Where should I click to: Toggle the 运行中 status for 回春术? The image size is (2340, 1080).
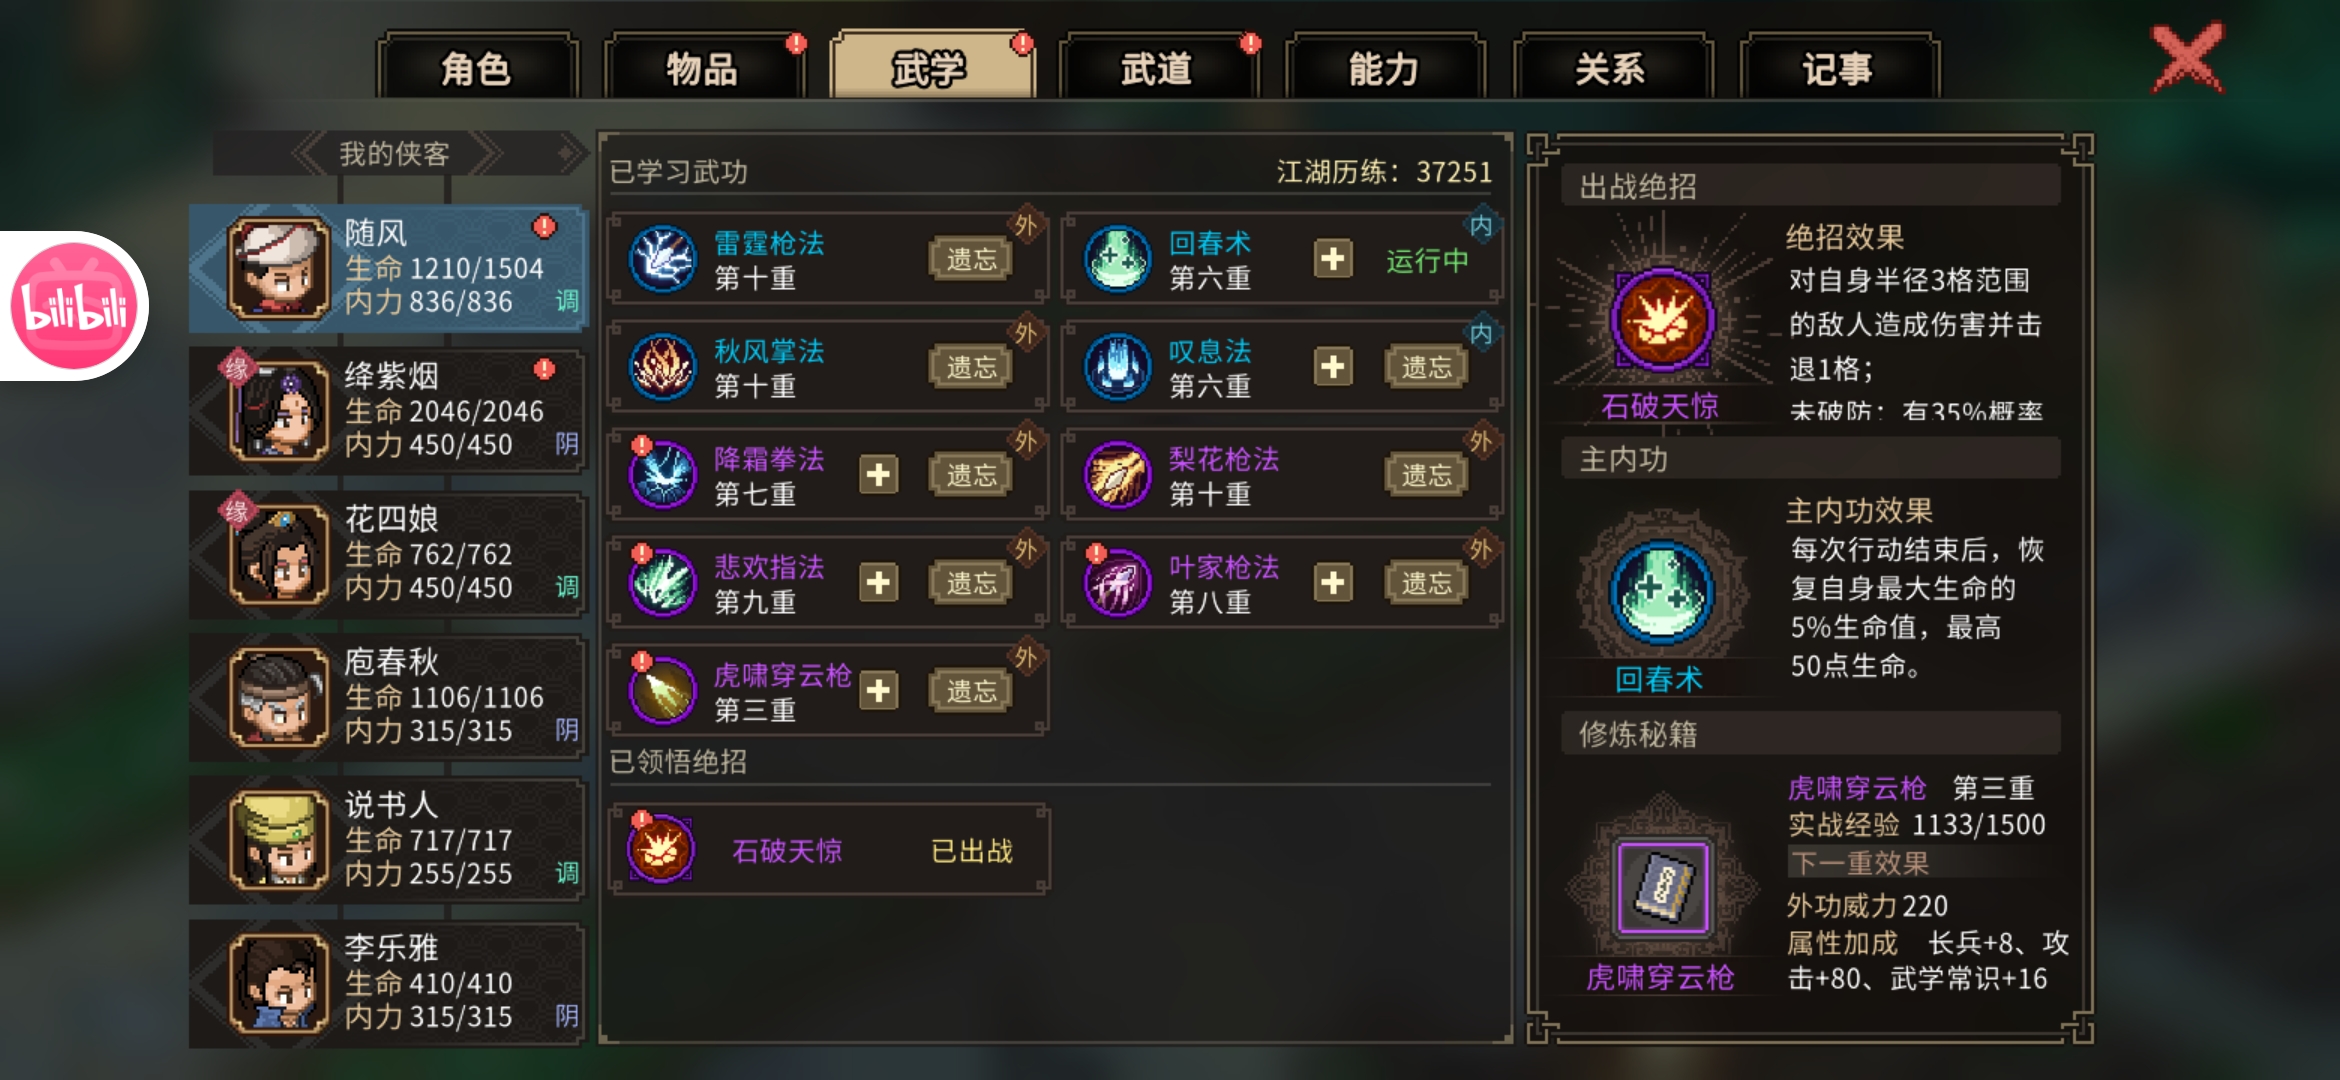pyautogui.click(x=1427, y=261)
